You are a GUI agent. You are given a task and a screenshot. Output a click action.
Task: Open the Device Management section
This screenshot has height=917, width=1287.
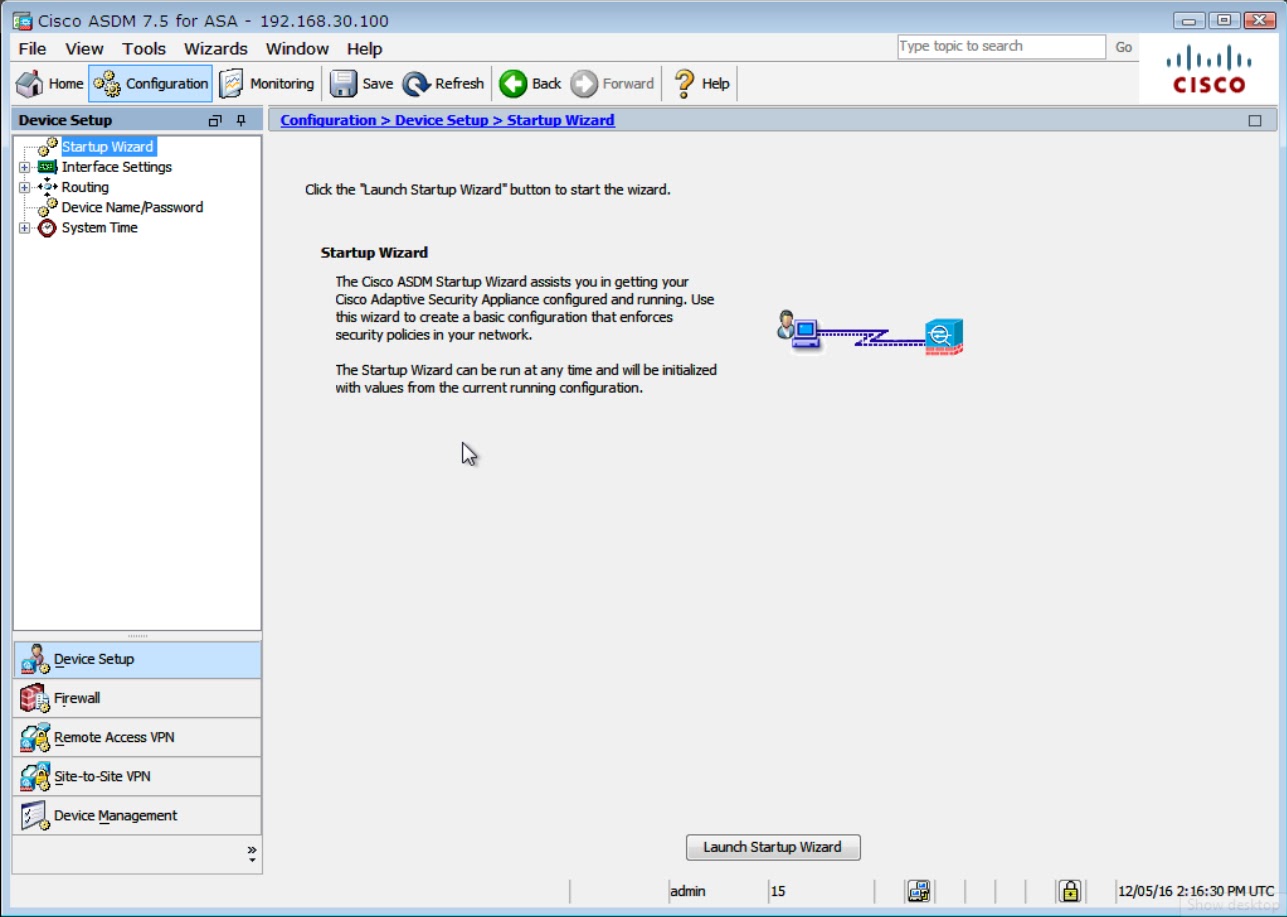[137, 816]
